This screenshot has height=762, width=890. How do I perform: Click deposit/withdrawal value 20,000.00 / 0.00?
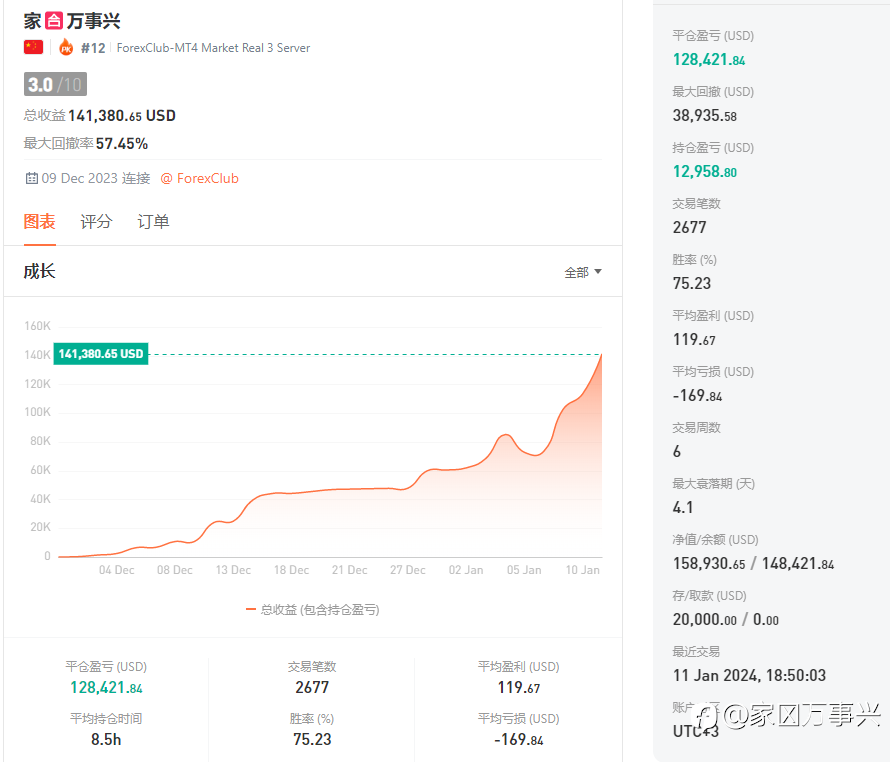coord(725,619)
